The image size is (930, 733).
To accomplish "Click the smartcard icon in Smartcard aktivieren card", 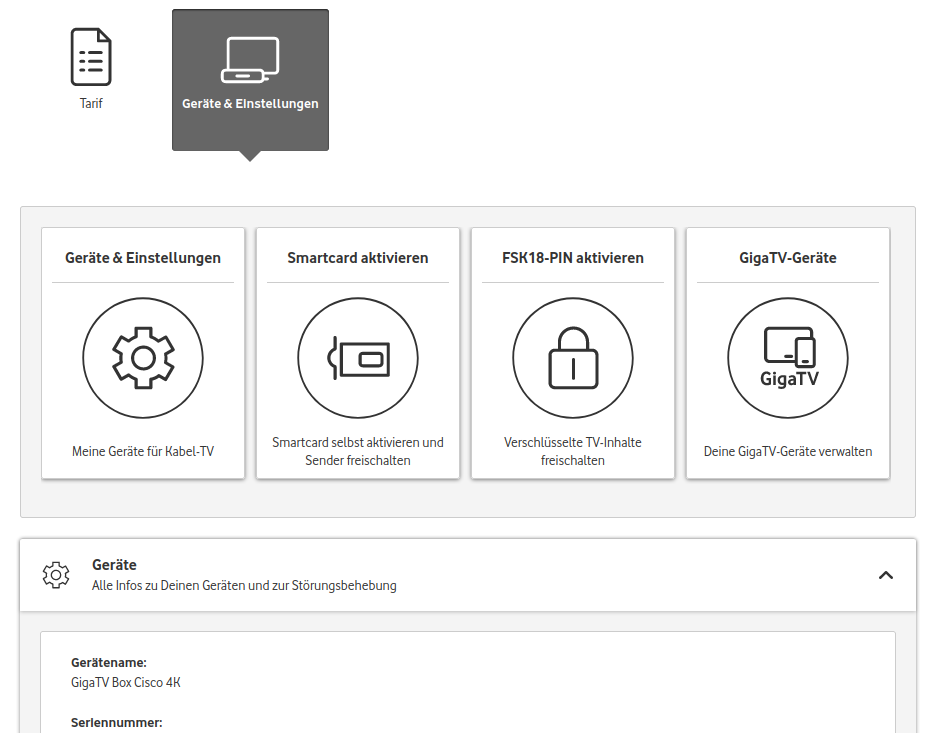I will (x=358, y=358).
